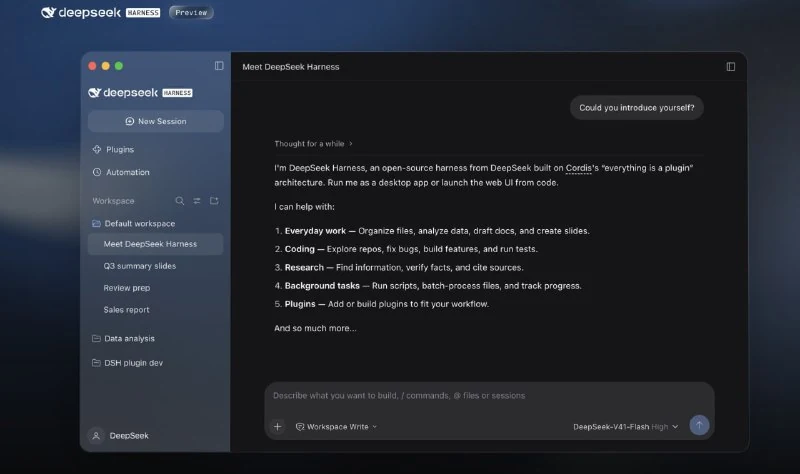Click the 'Meet DeepSeek Harness' chat title
The image size is (800, 474).
tap(291, 67)
